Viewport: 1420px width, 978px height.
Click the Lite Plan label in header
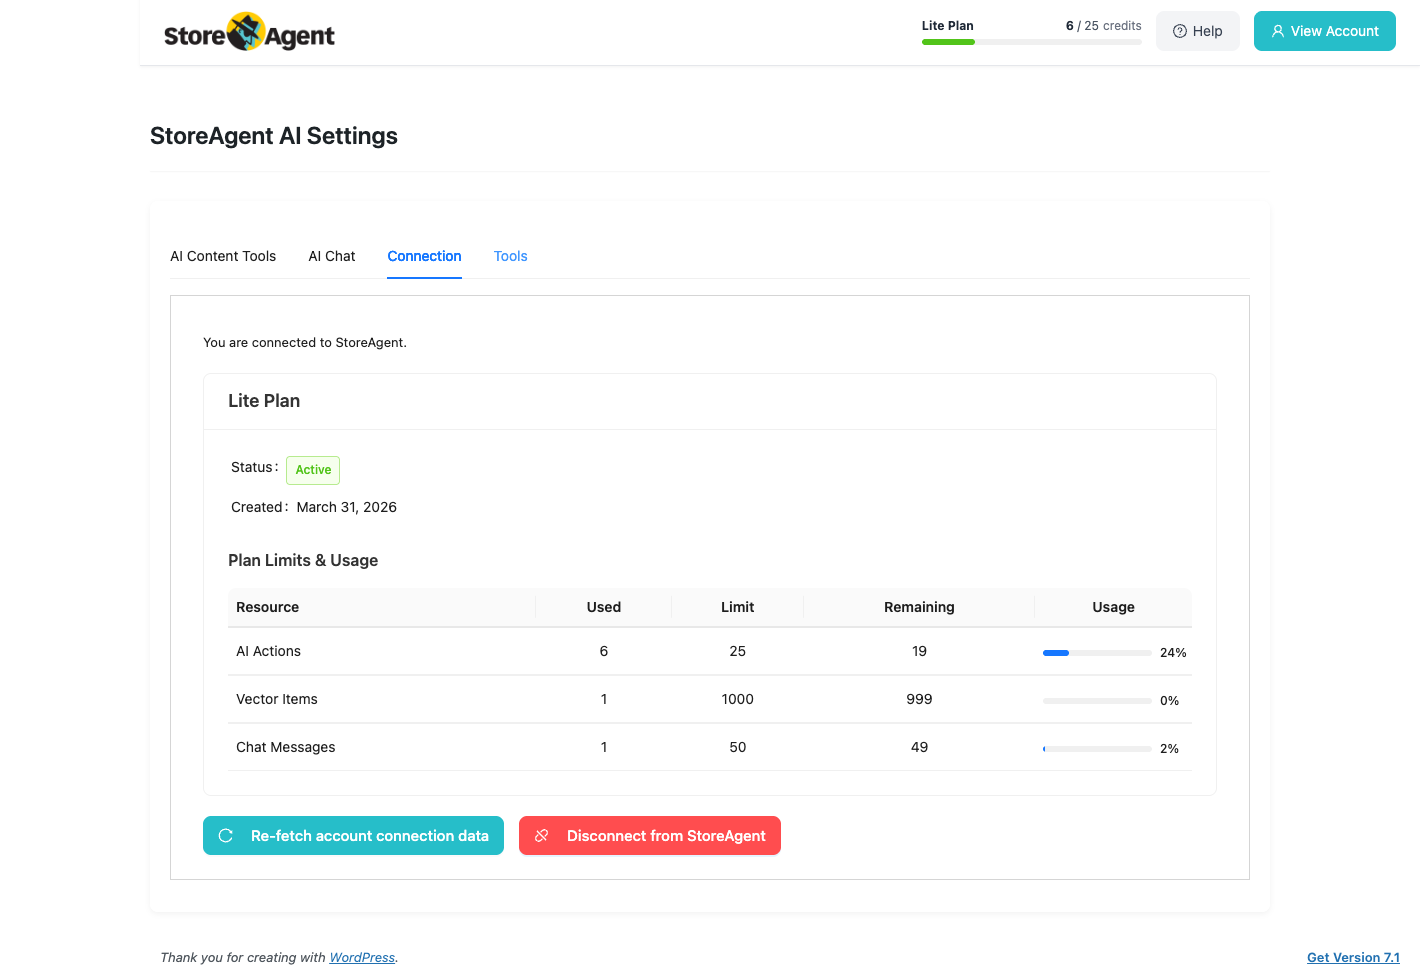[948, 26]
